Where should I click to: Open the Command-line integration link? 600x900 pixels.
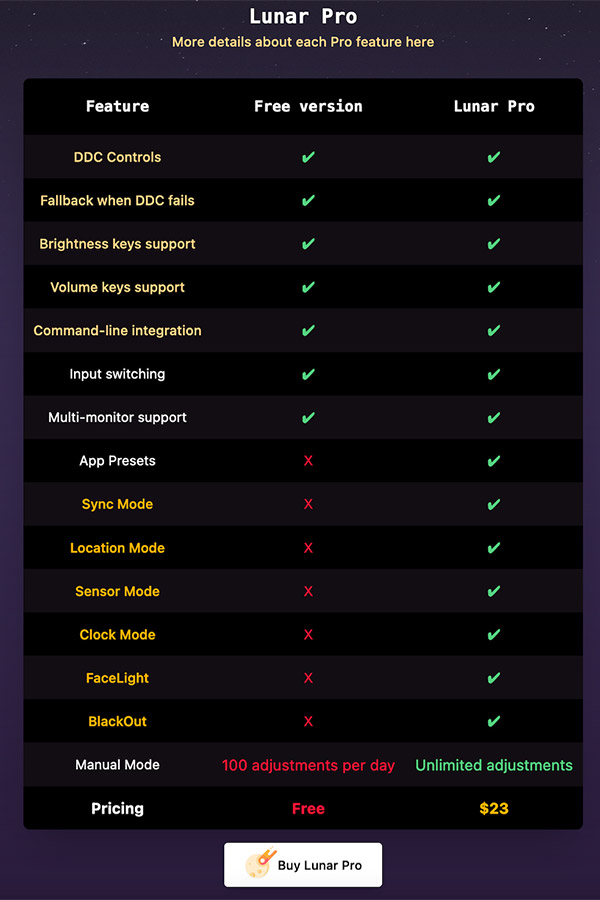(117, 331)
